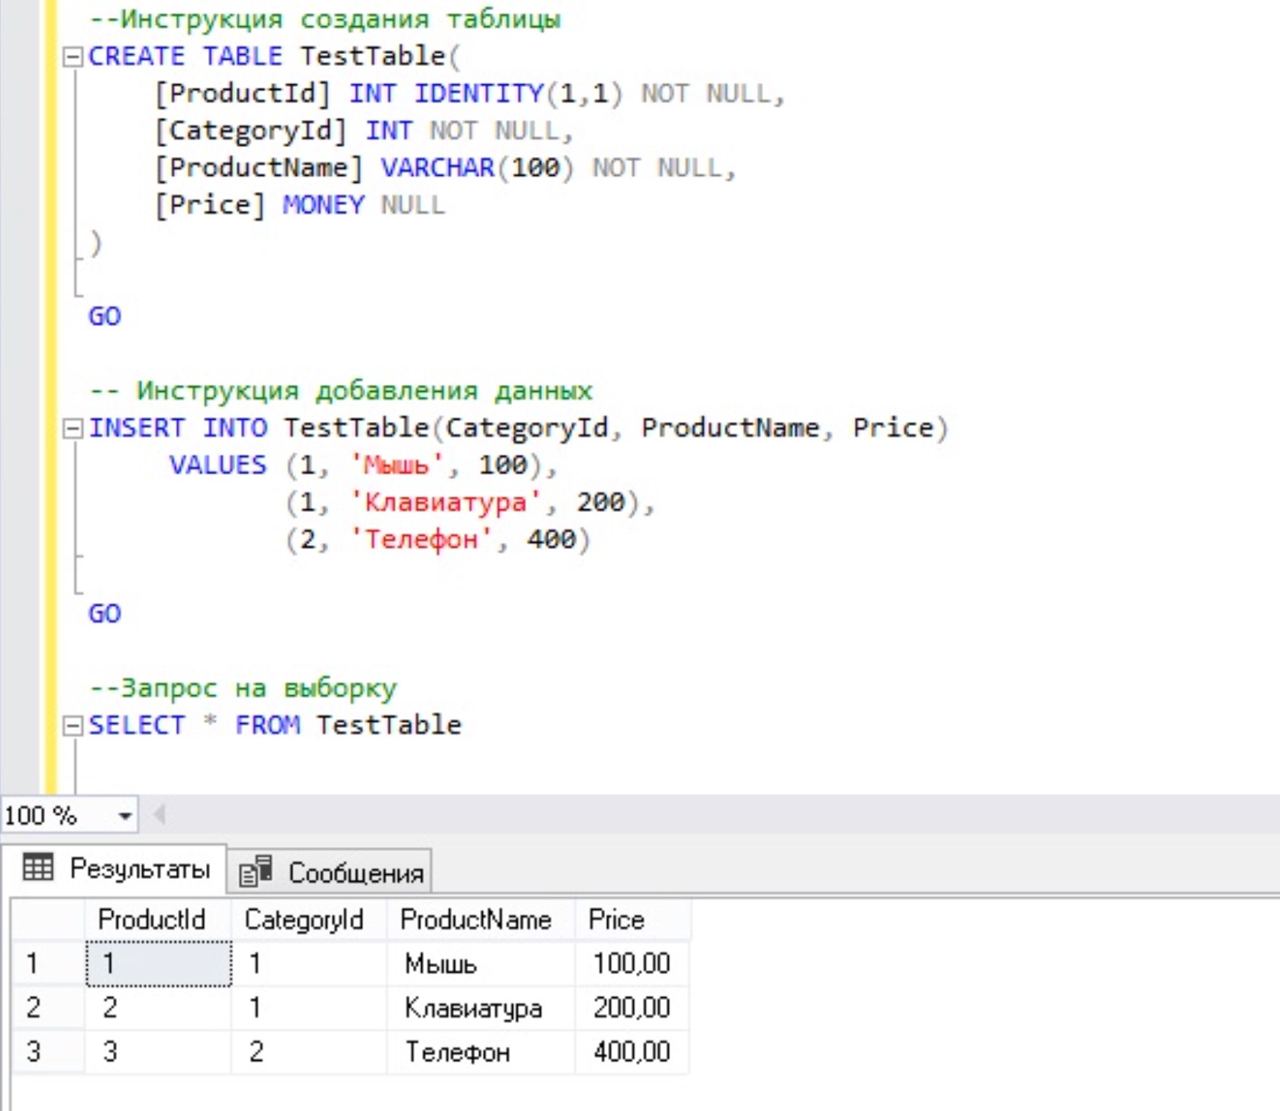1280x1111 pixels.
Task: Click the Price column header
Action: pos(616,919)
